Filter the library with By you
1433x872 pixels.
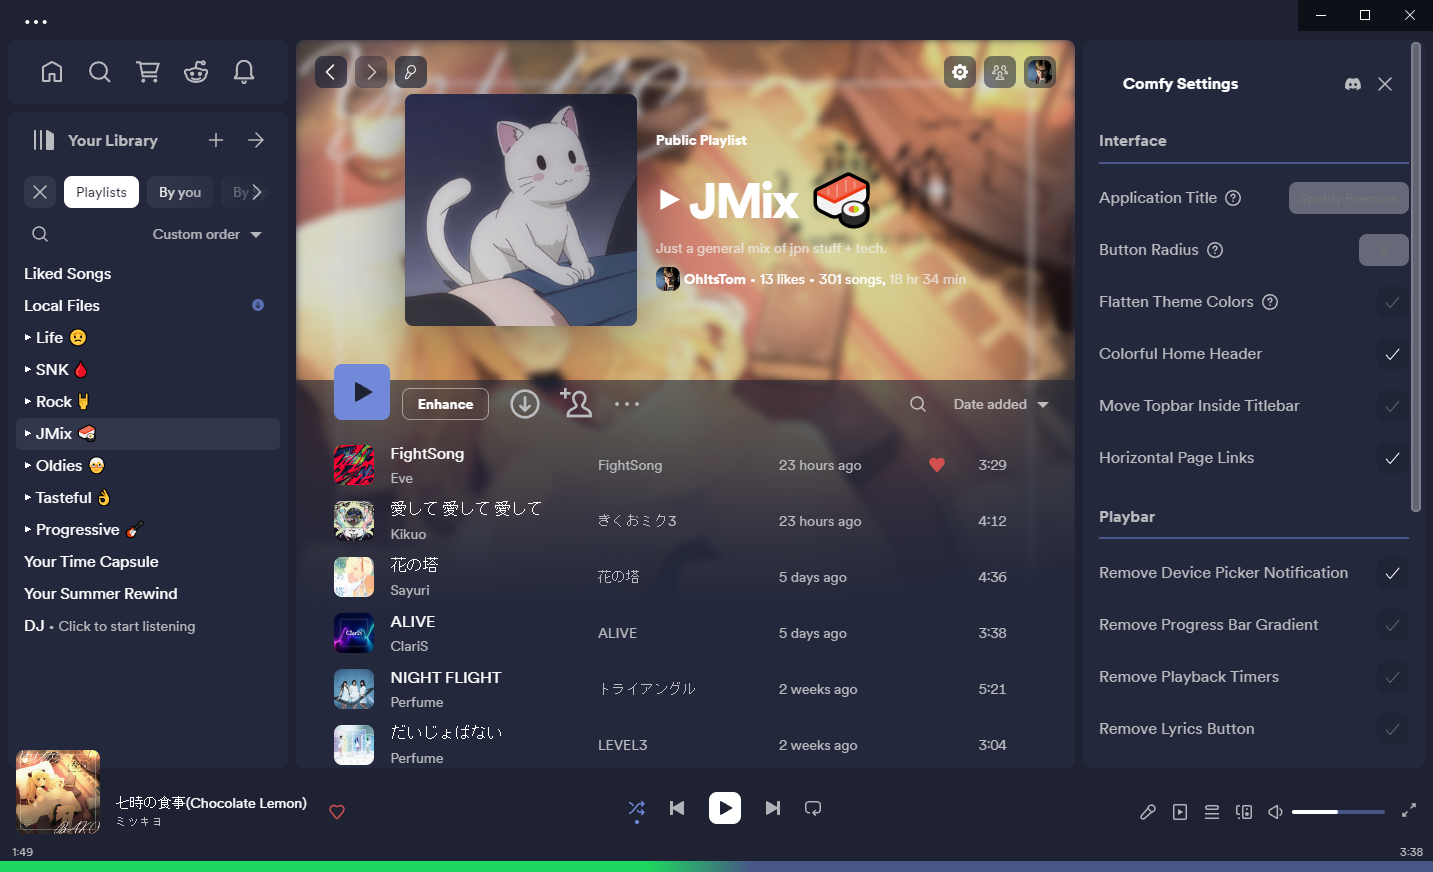click(180, 192)
